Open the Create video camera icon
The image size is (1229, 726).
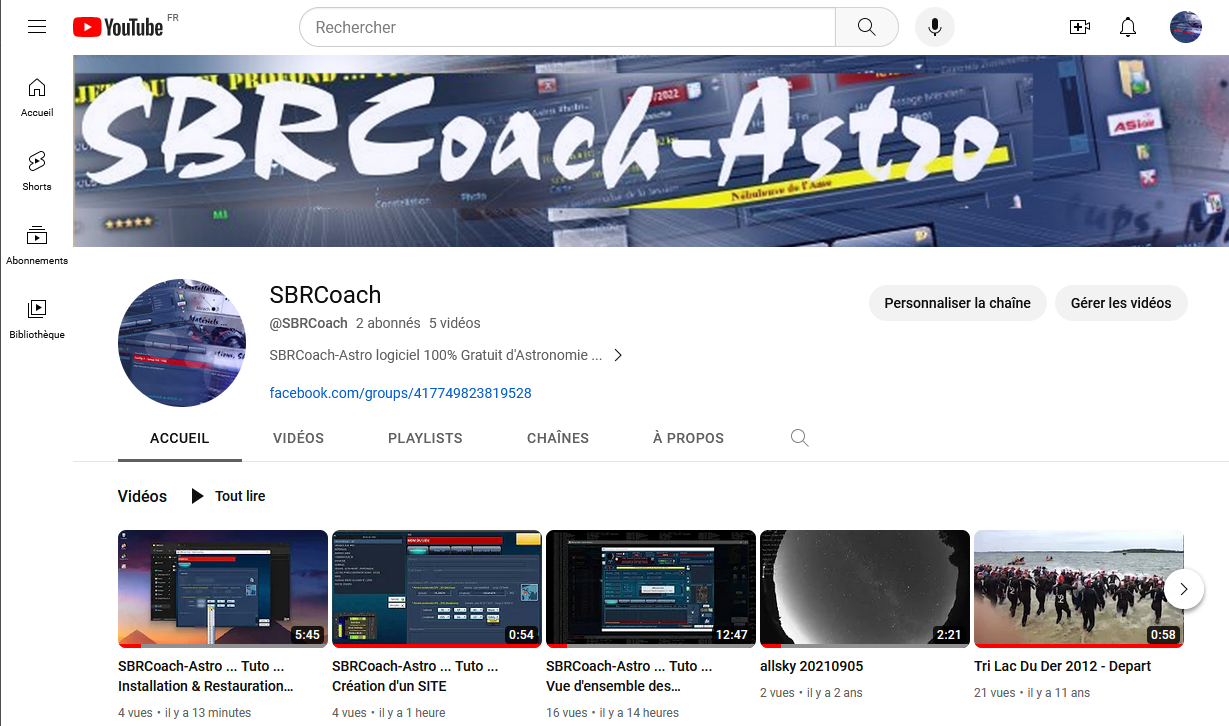(x=1080, y=27)
